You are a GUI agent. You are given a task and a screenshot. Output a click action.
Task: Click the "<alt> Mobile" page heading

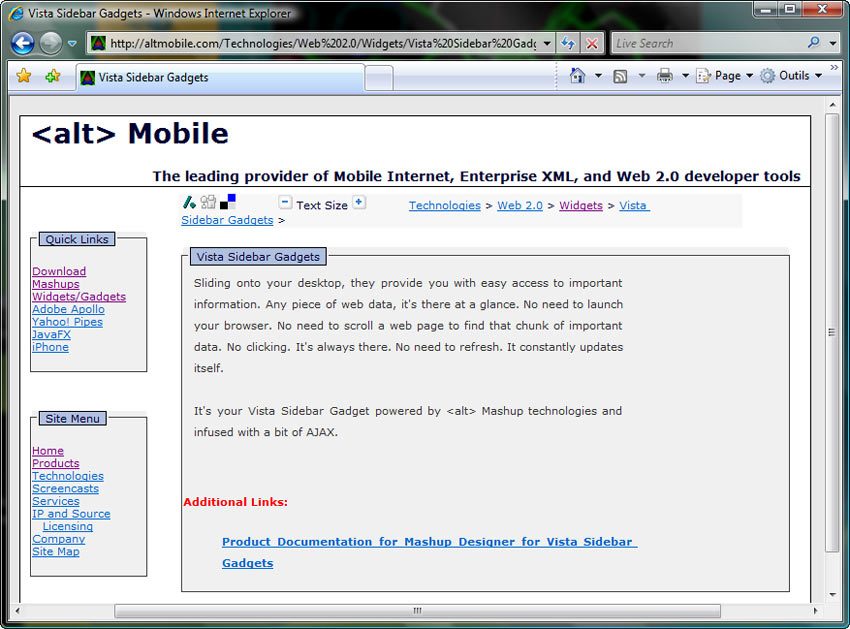[x=130, y=133]
